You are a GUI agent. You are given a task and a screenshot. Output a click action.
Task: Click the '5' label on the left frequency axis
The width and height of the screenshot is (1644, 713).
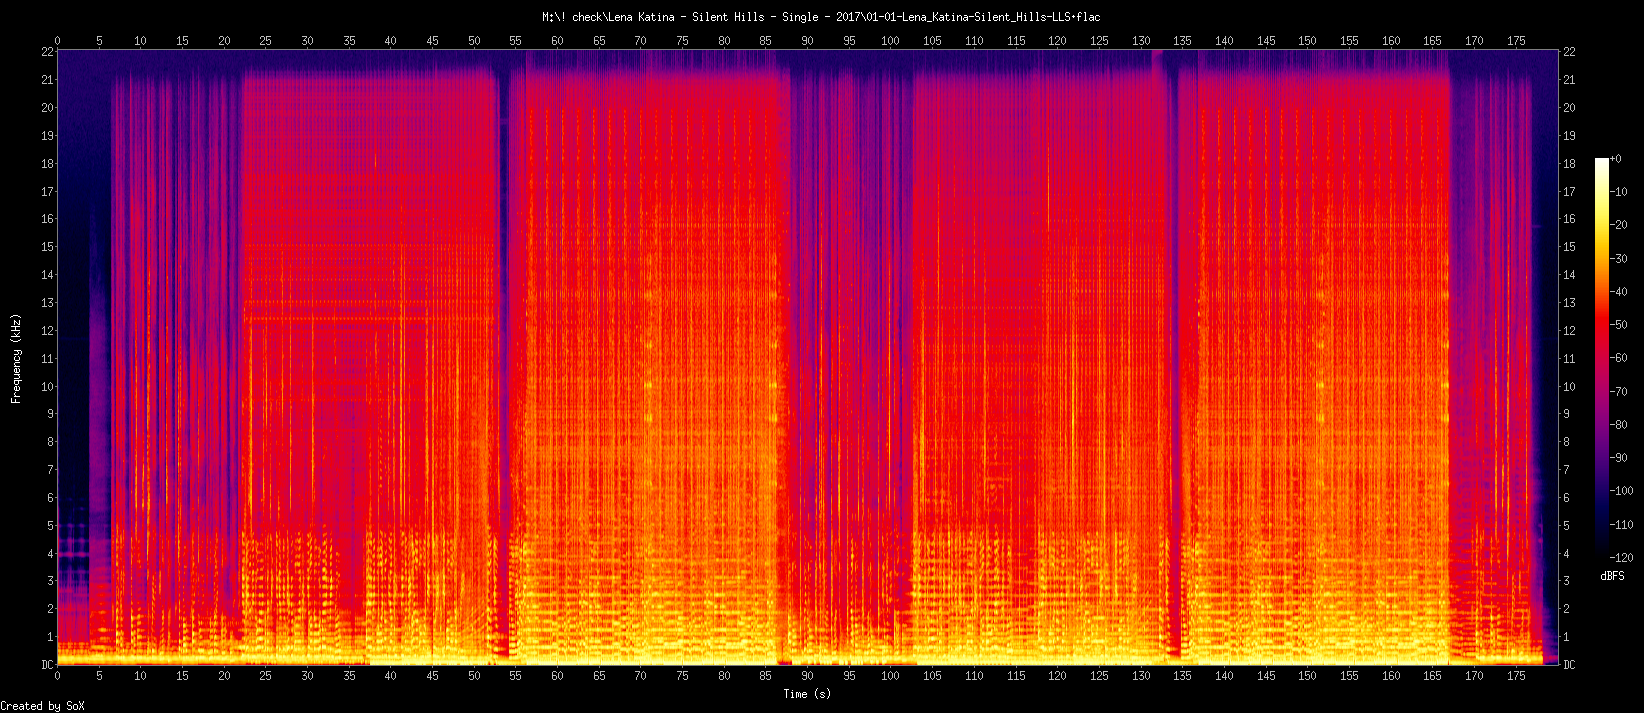(x=50, y=526)
